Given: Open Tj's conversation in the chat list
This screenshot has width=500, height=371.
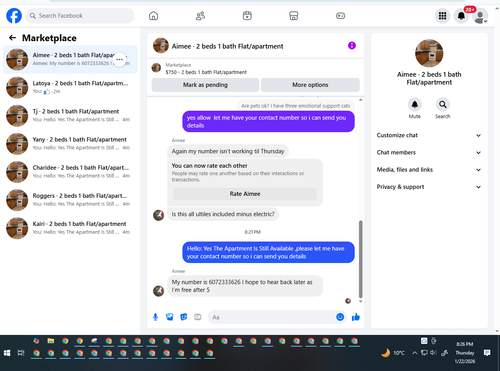Looking at the screenshot, I should (70, 116).
